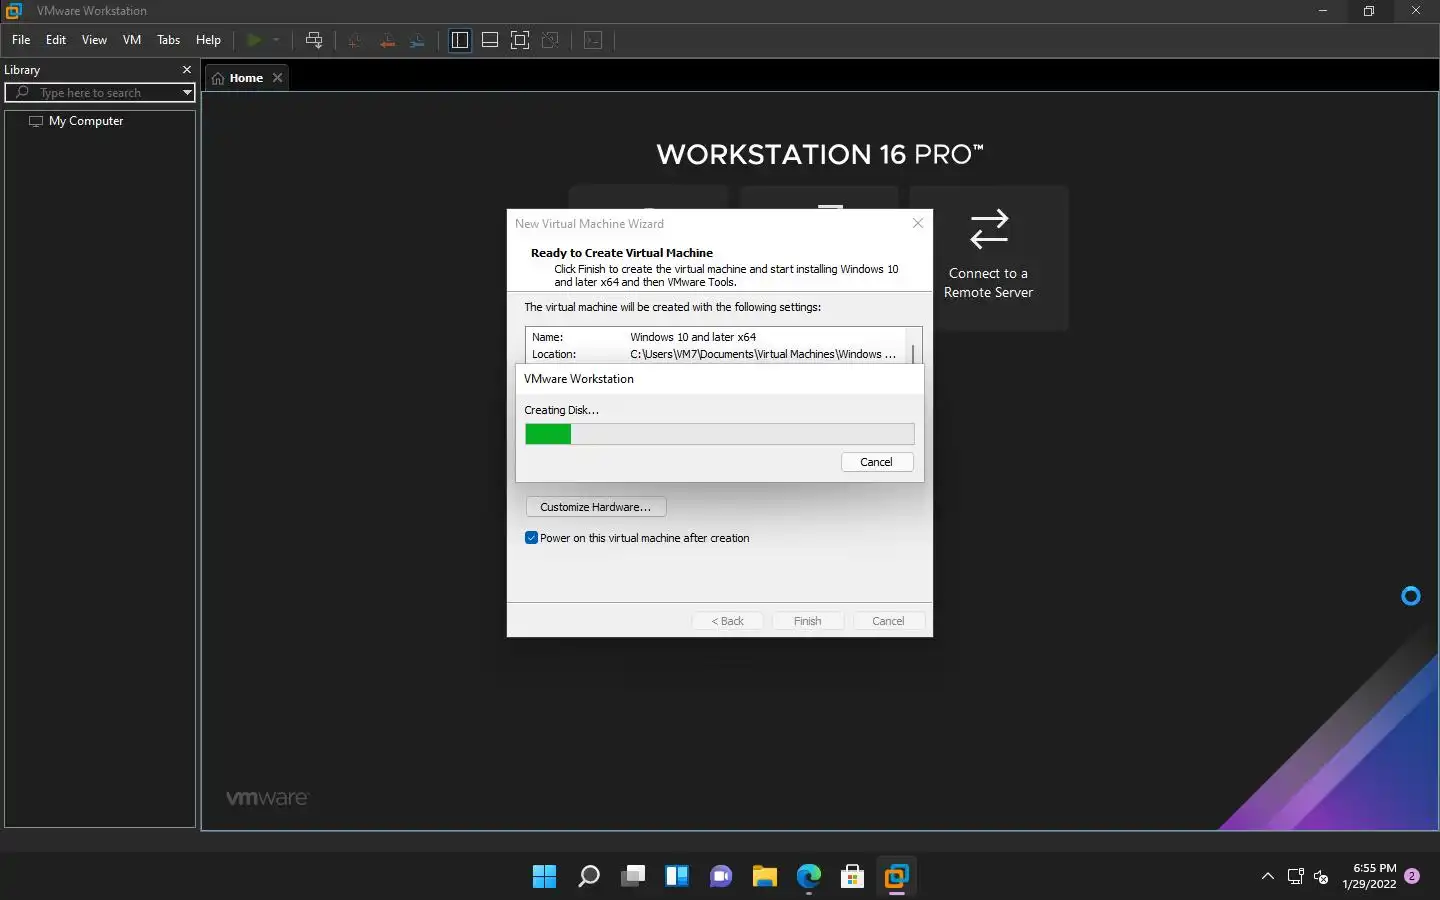Open the VM menu
This screenshot has width=1440, height=900.
[131, 40]
